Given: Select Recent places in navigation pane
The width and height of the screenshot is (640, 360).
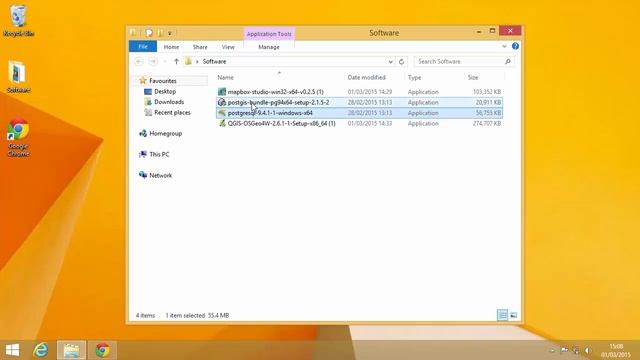Looking at the screenshot, I should 172,113.
